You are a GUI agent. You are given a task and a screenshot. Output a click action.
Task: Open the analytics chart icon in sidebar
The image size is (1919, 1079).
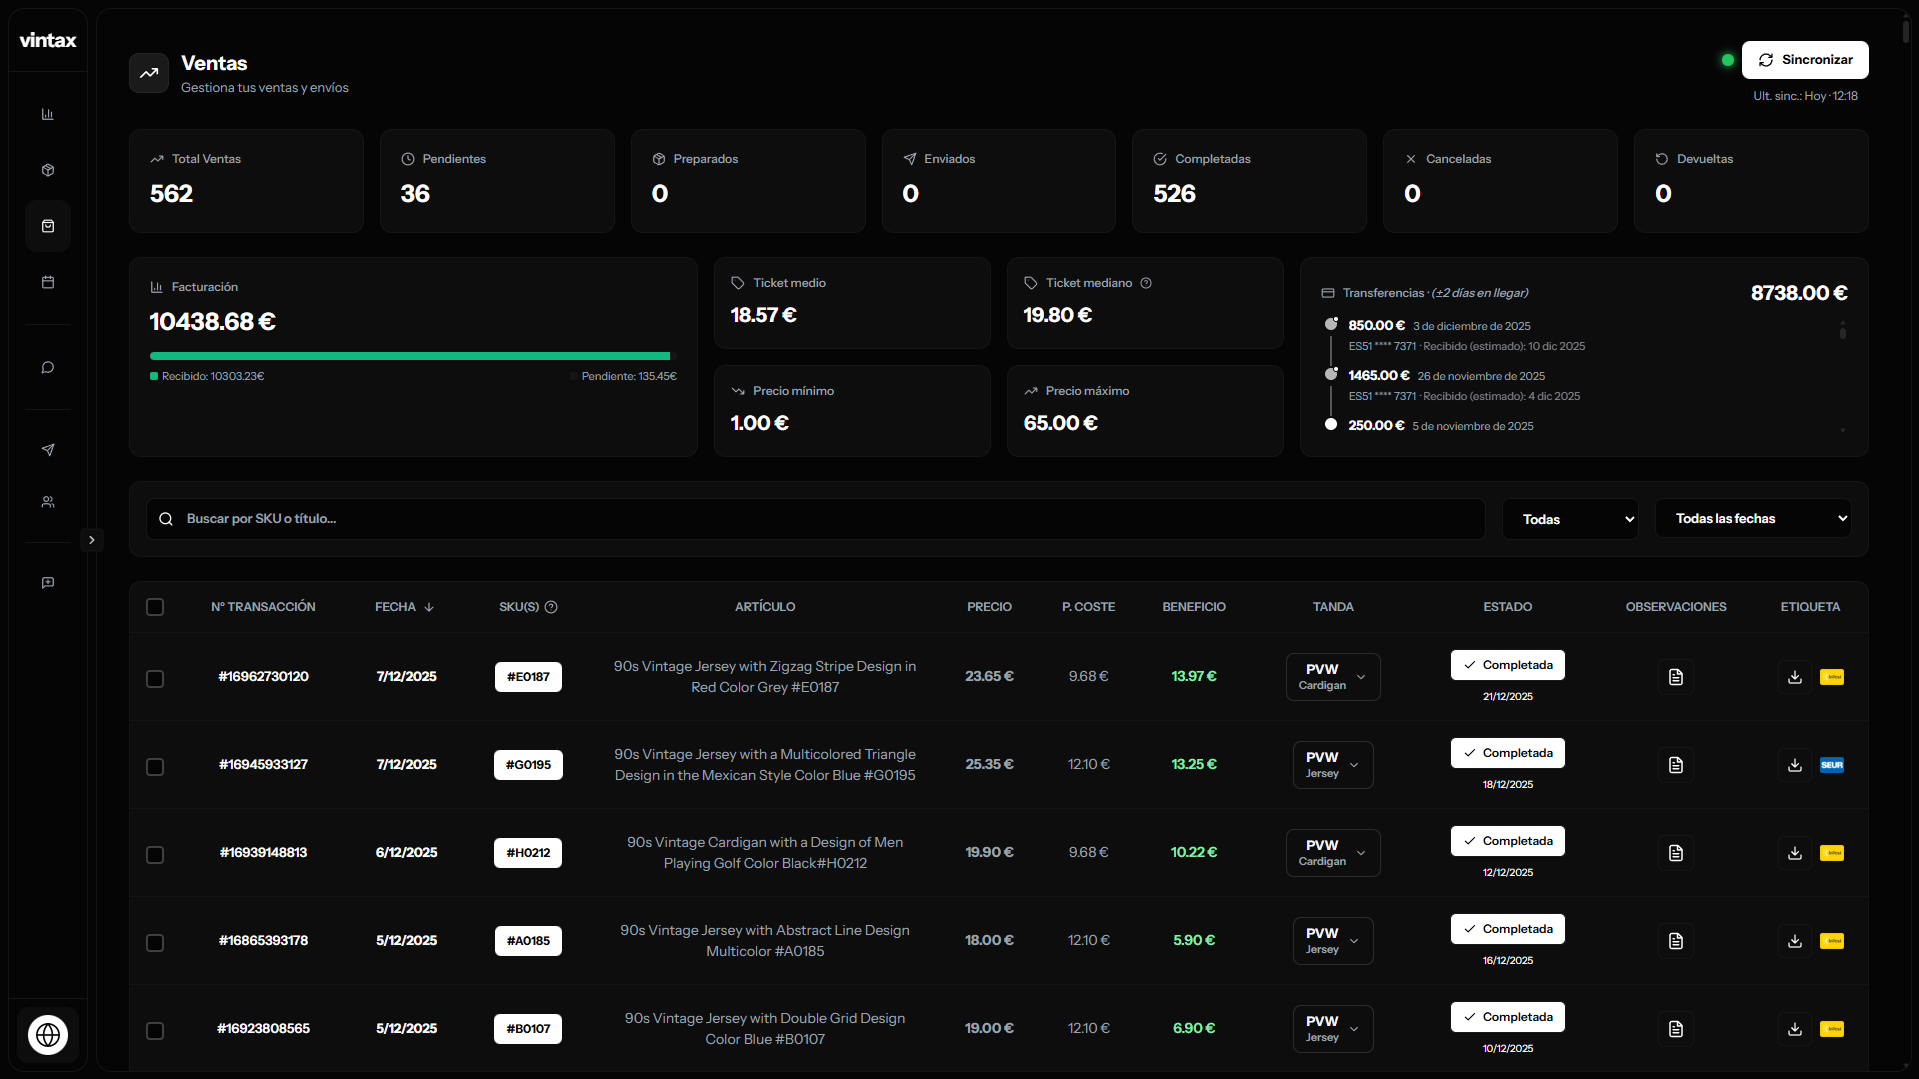coord(47,114)
